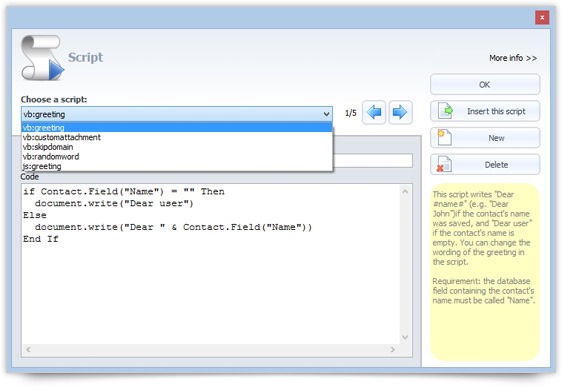Confirm with the OK button

[485, 85]
